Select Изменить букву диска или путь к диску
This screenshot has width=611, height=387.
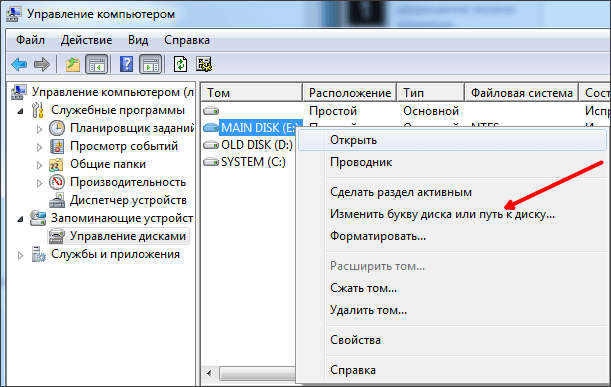(452, 214)
